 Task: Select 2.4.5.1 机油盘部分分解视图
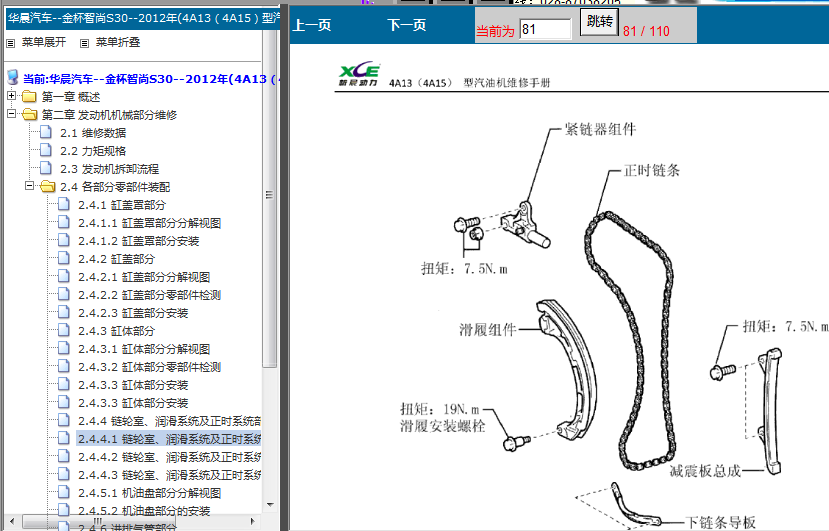point(149,492)
